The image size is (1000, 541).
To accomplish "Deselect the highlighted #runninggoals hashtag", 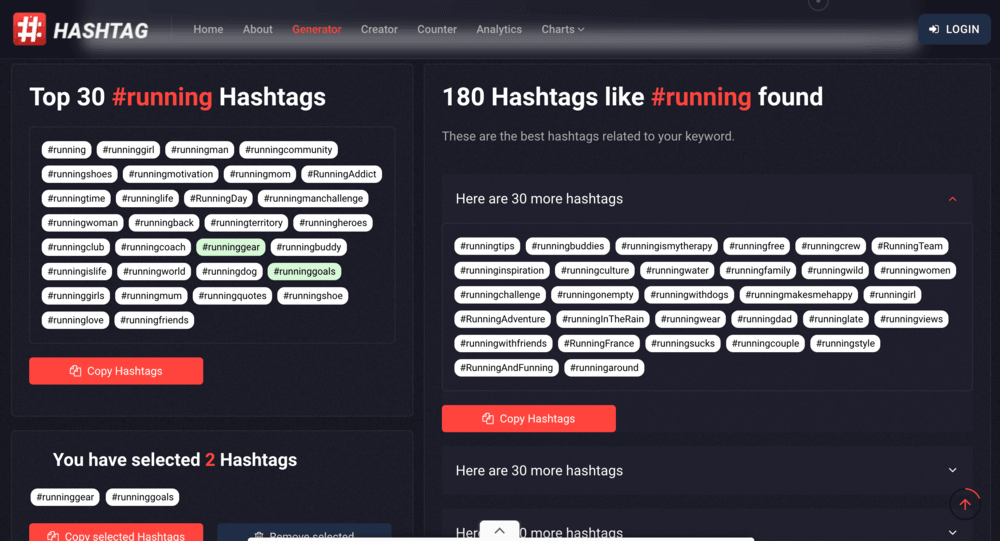I will [x=305, y=271].
